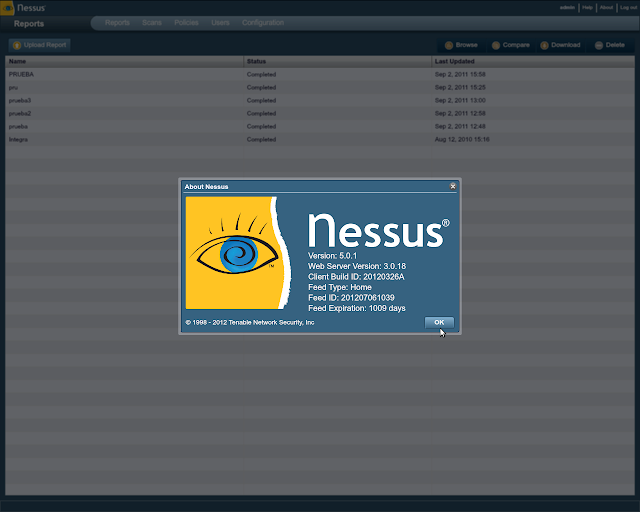Click the Browse button label
The height and width of the screenshot is (512, 640).
[467, 45]
